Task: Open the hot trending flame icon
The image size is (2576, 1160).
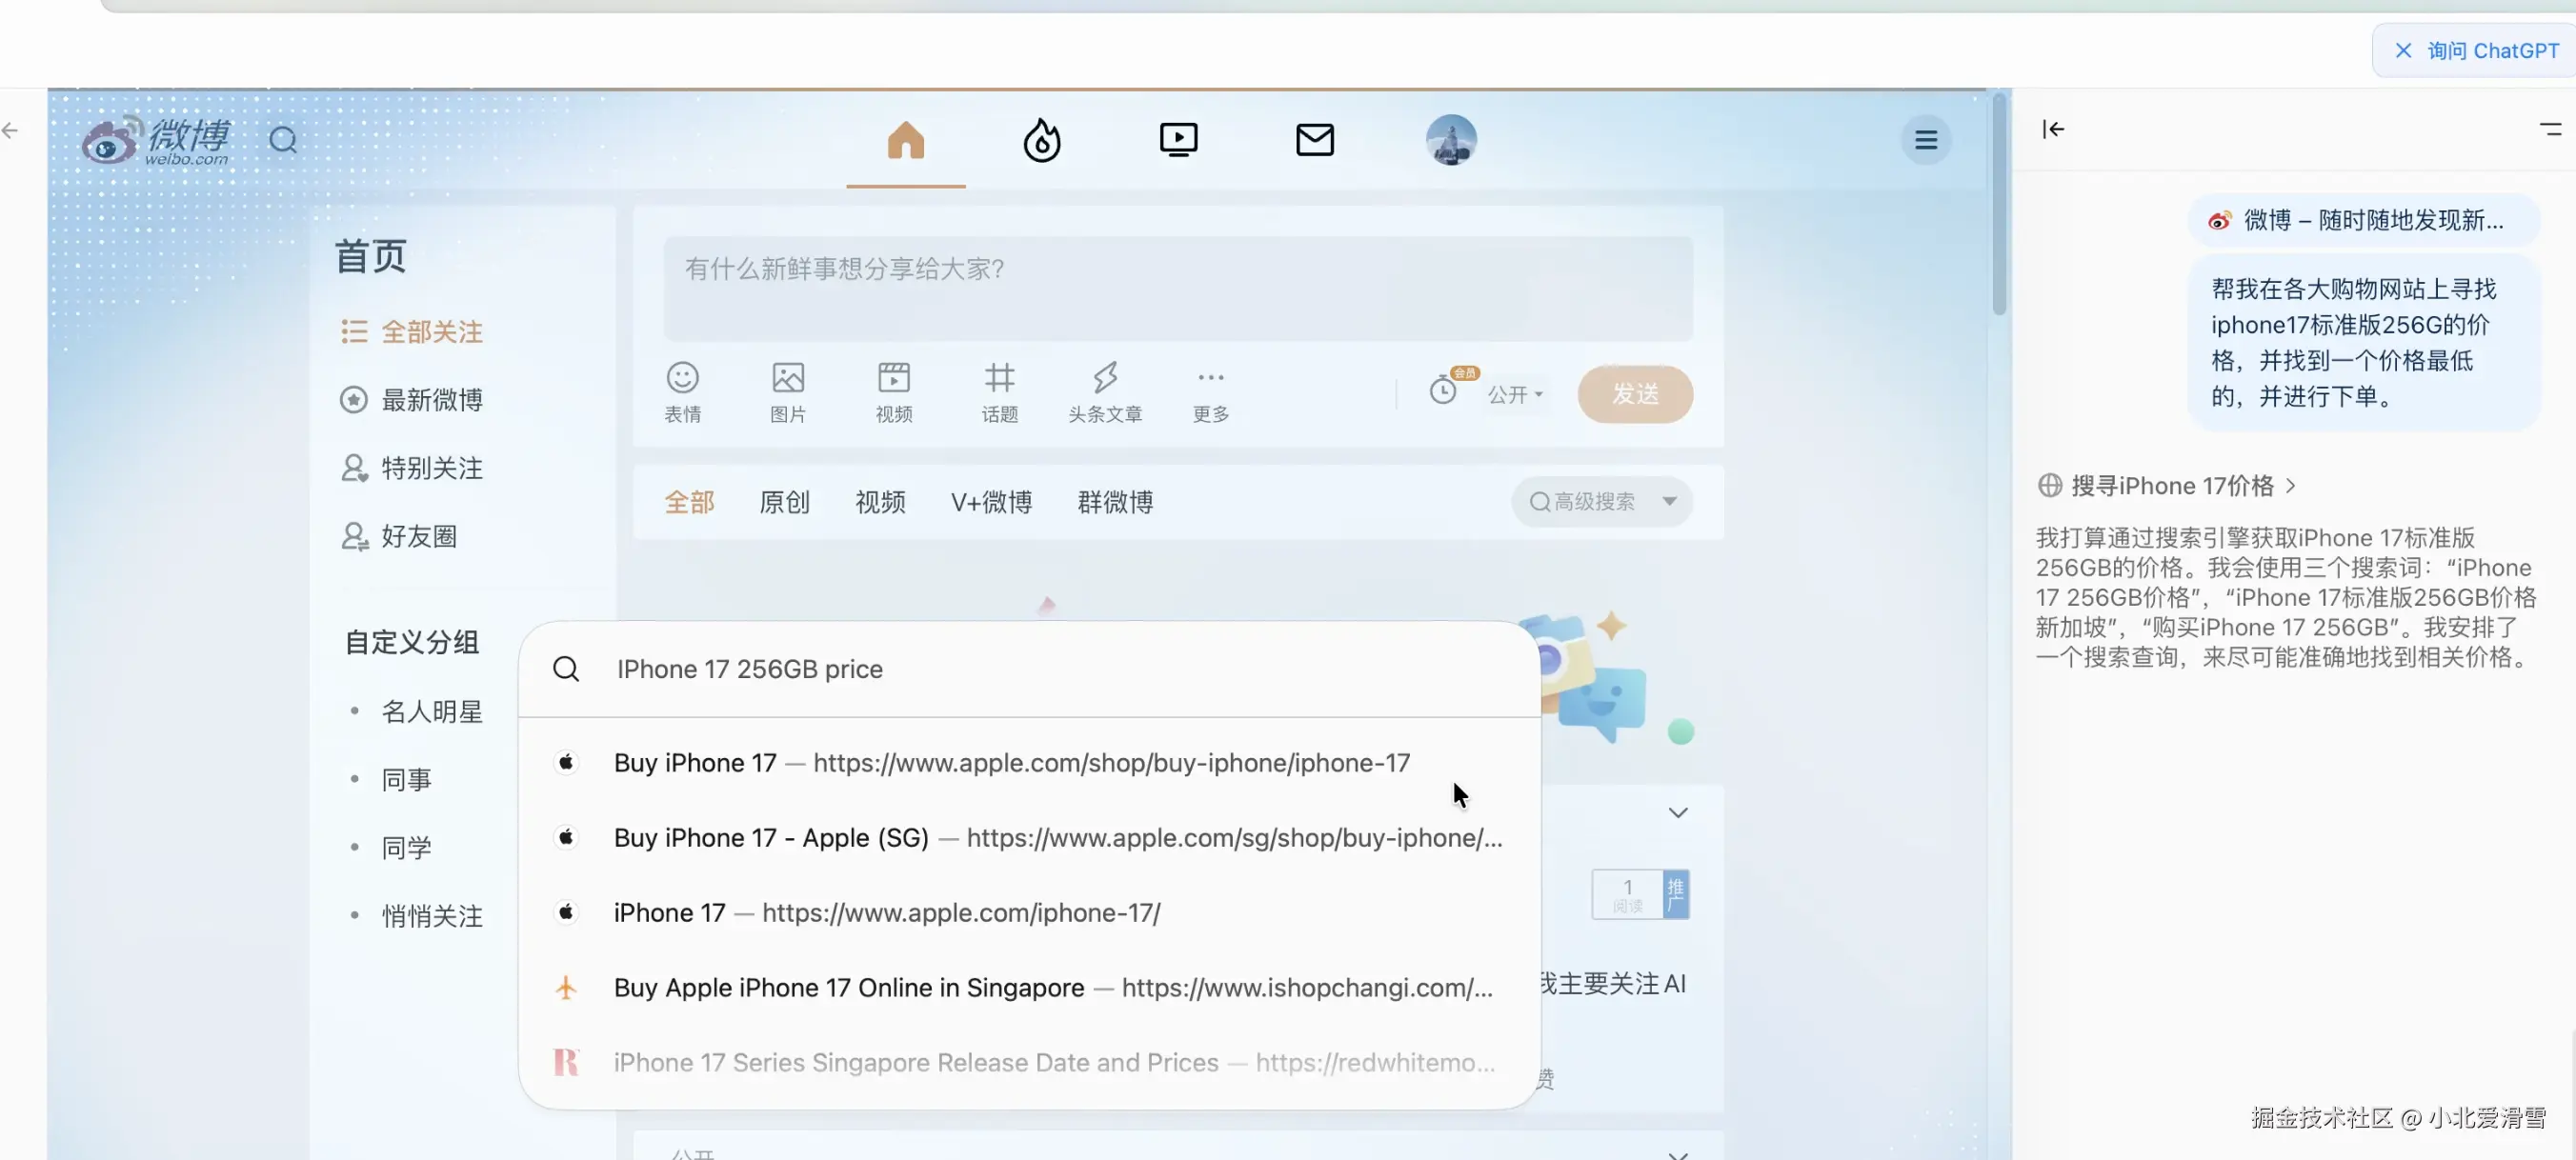Action: [1041, 140]
